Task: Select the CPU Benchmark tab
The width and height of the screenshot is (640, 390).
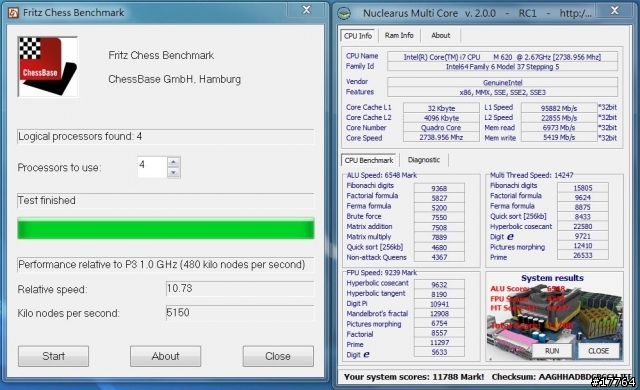Action: 369,160
